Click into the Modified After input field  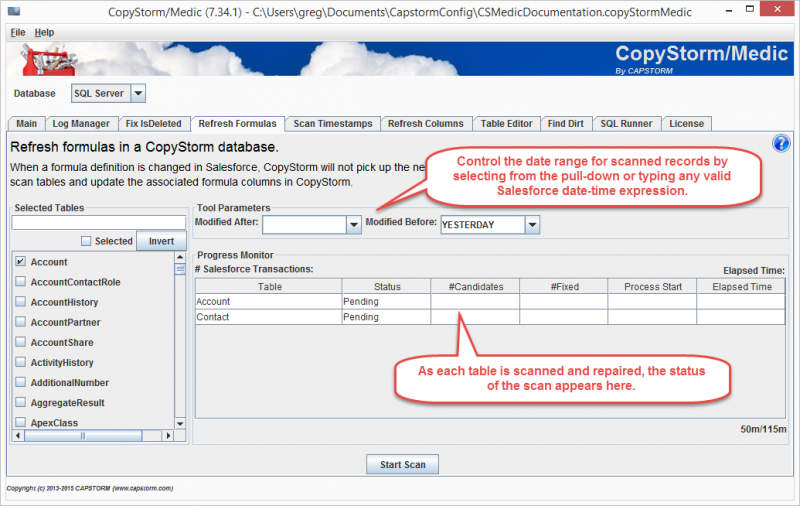coord(305,224)
